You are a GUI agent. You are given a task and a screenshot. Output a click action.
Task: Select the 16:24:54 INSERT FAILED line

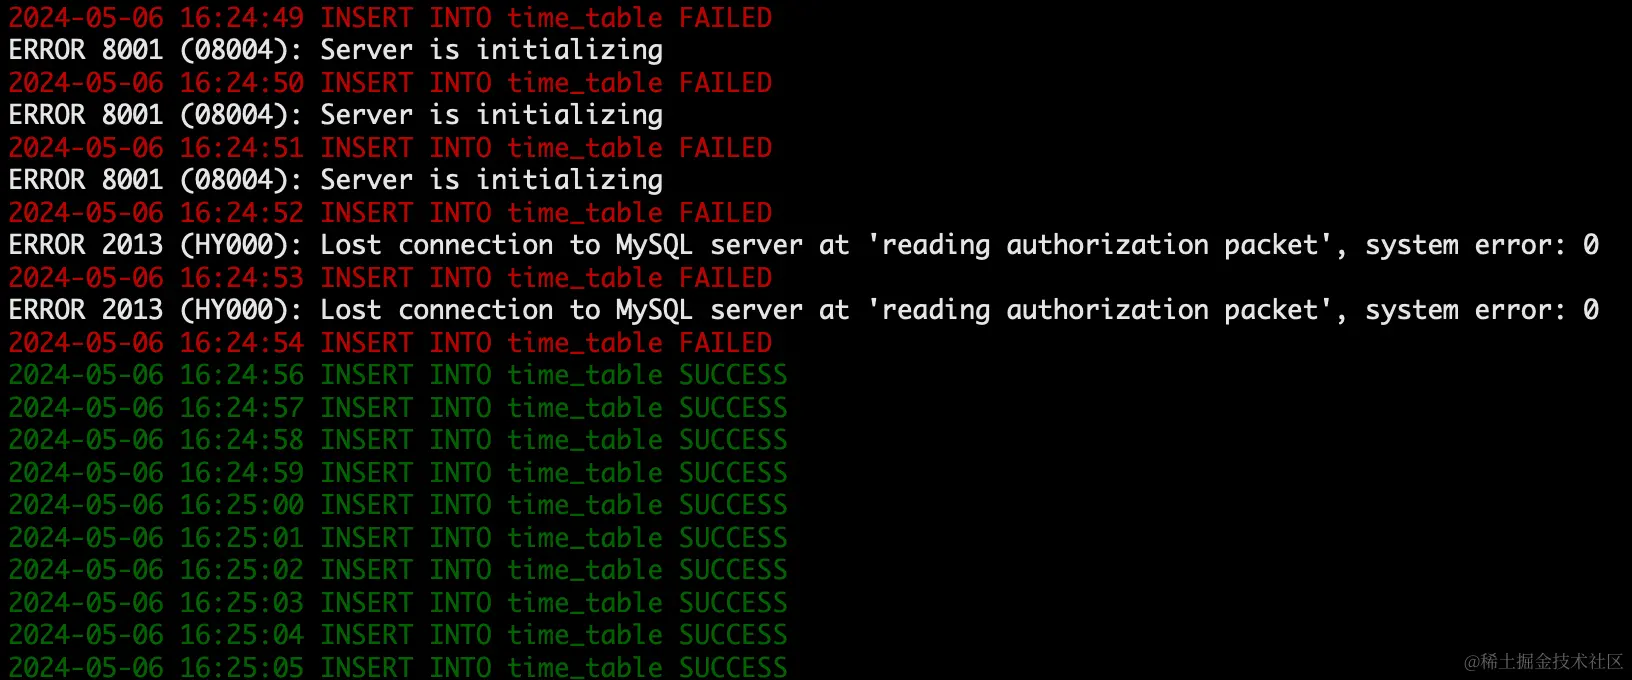[390, 343]
